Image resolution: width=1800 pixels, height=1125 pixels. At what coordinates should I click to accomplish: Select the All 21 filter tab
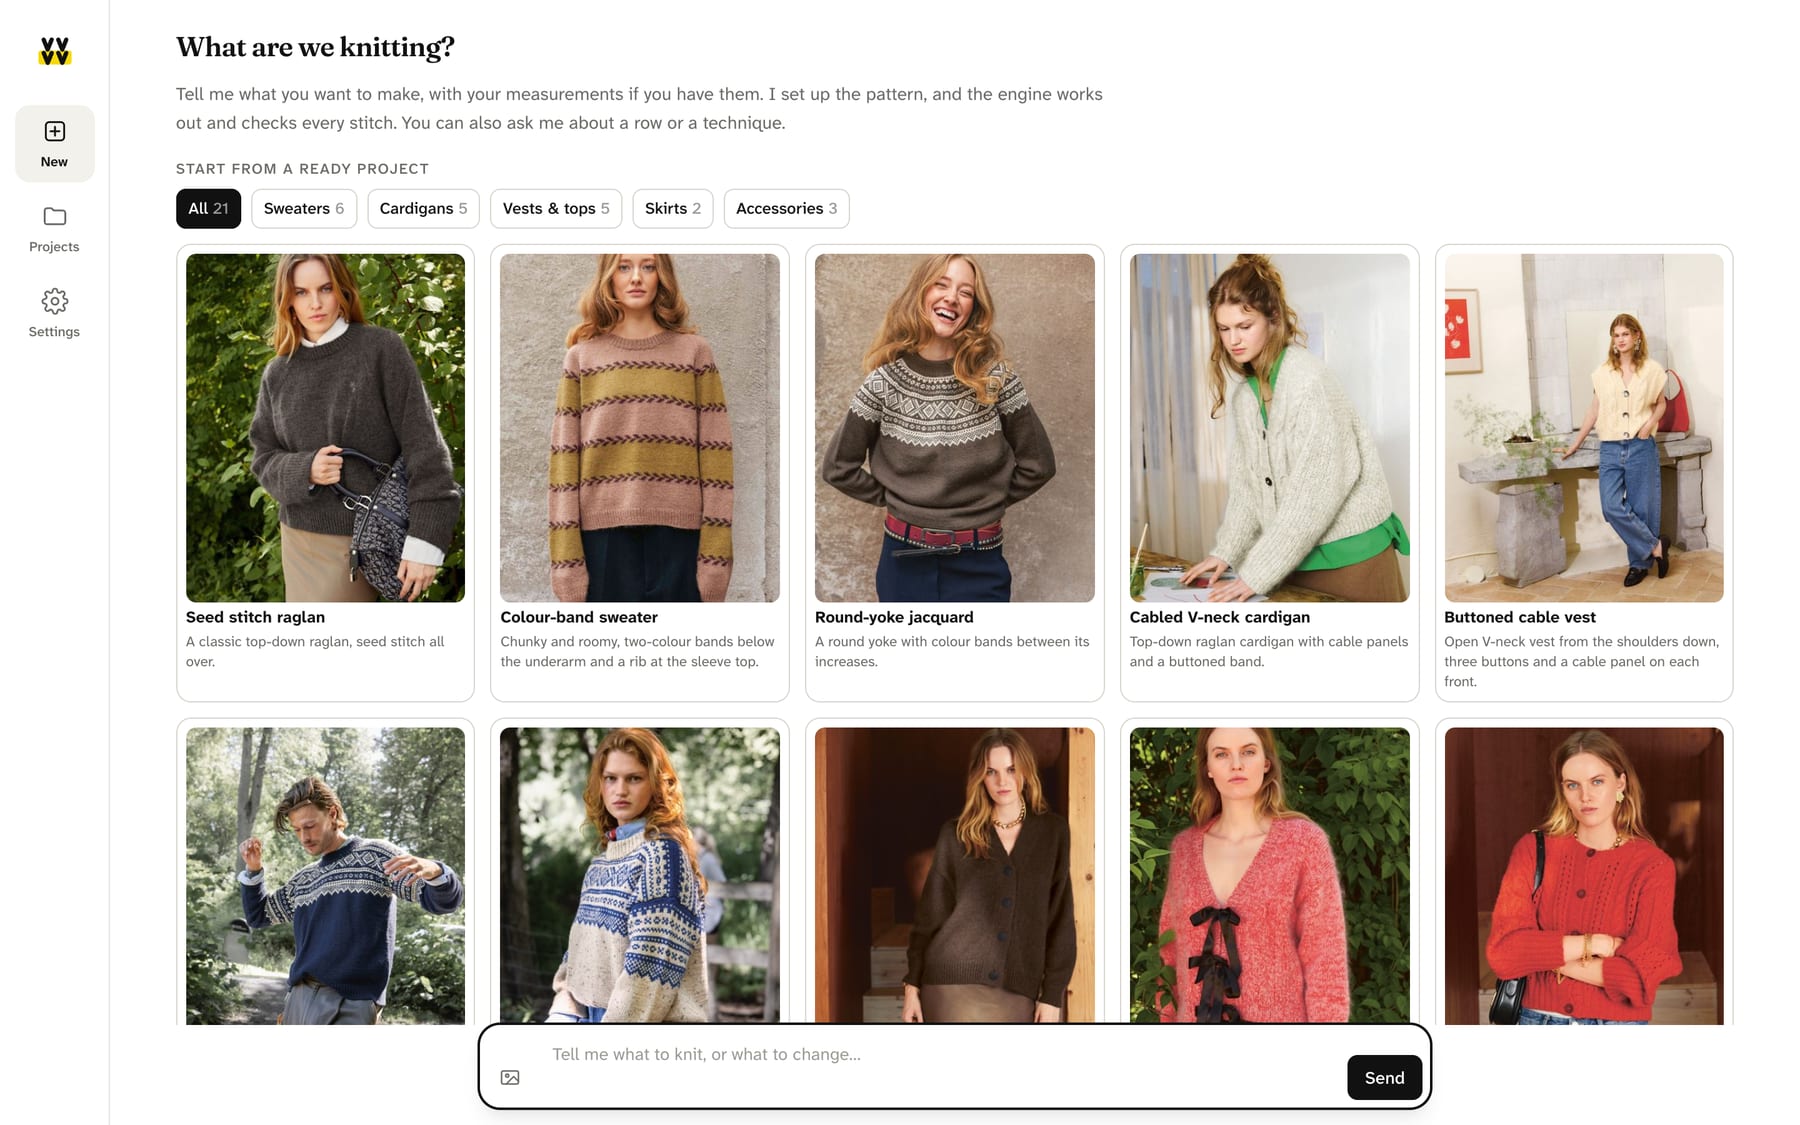point(208,208)
